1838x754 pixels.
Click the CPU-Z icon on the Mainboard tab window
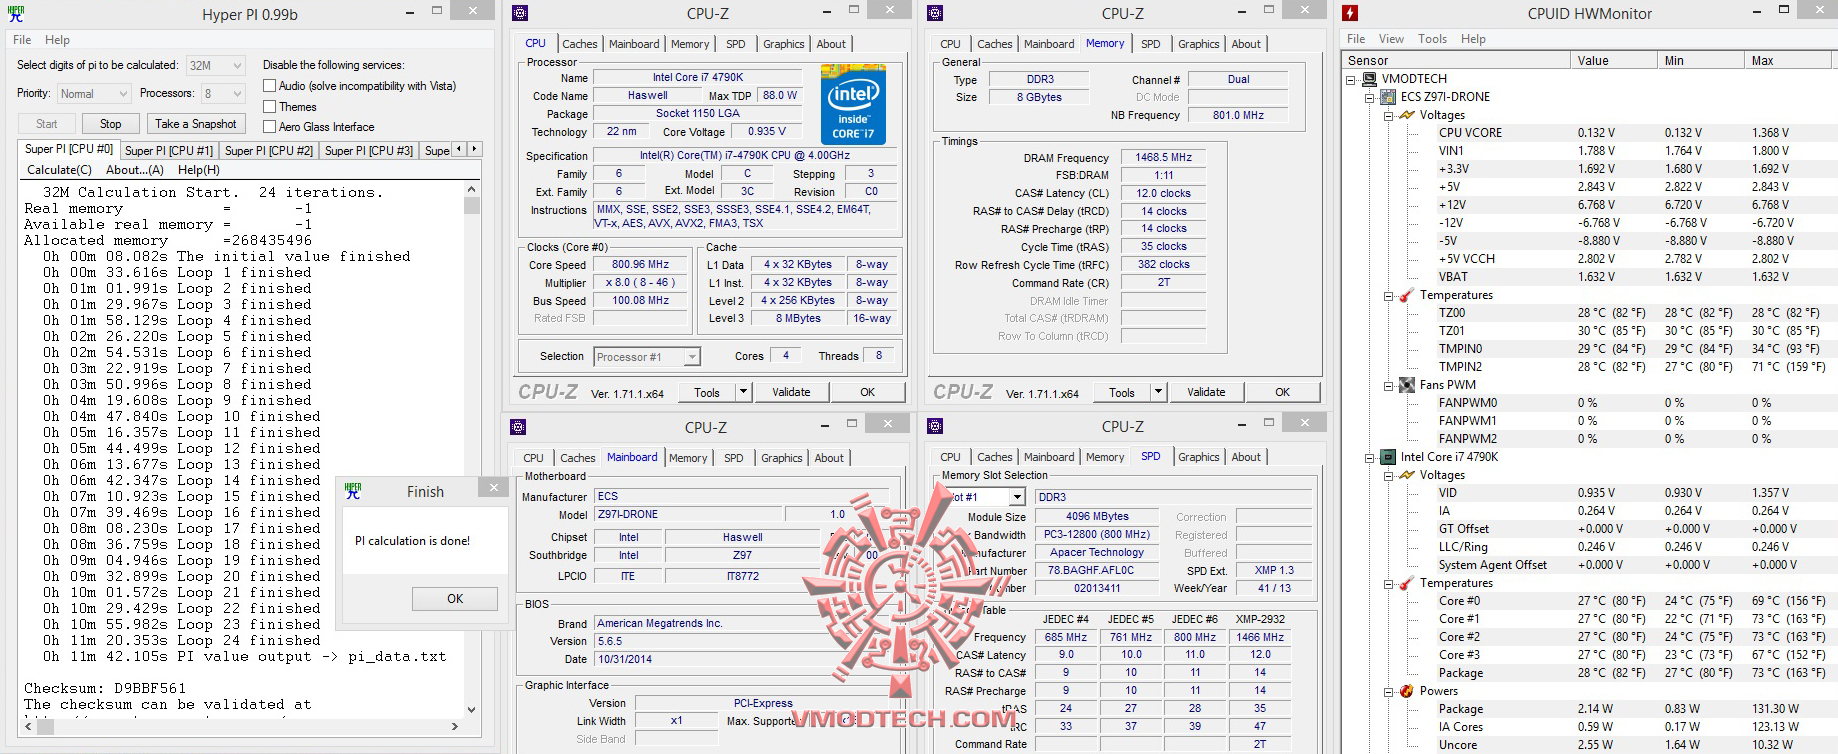(x=518, y=427)
